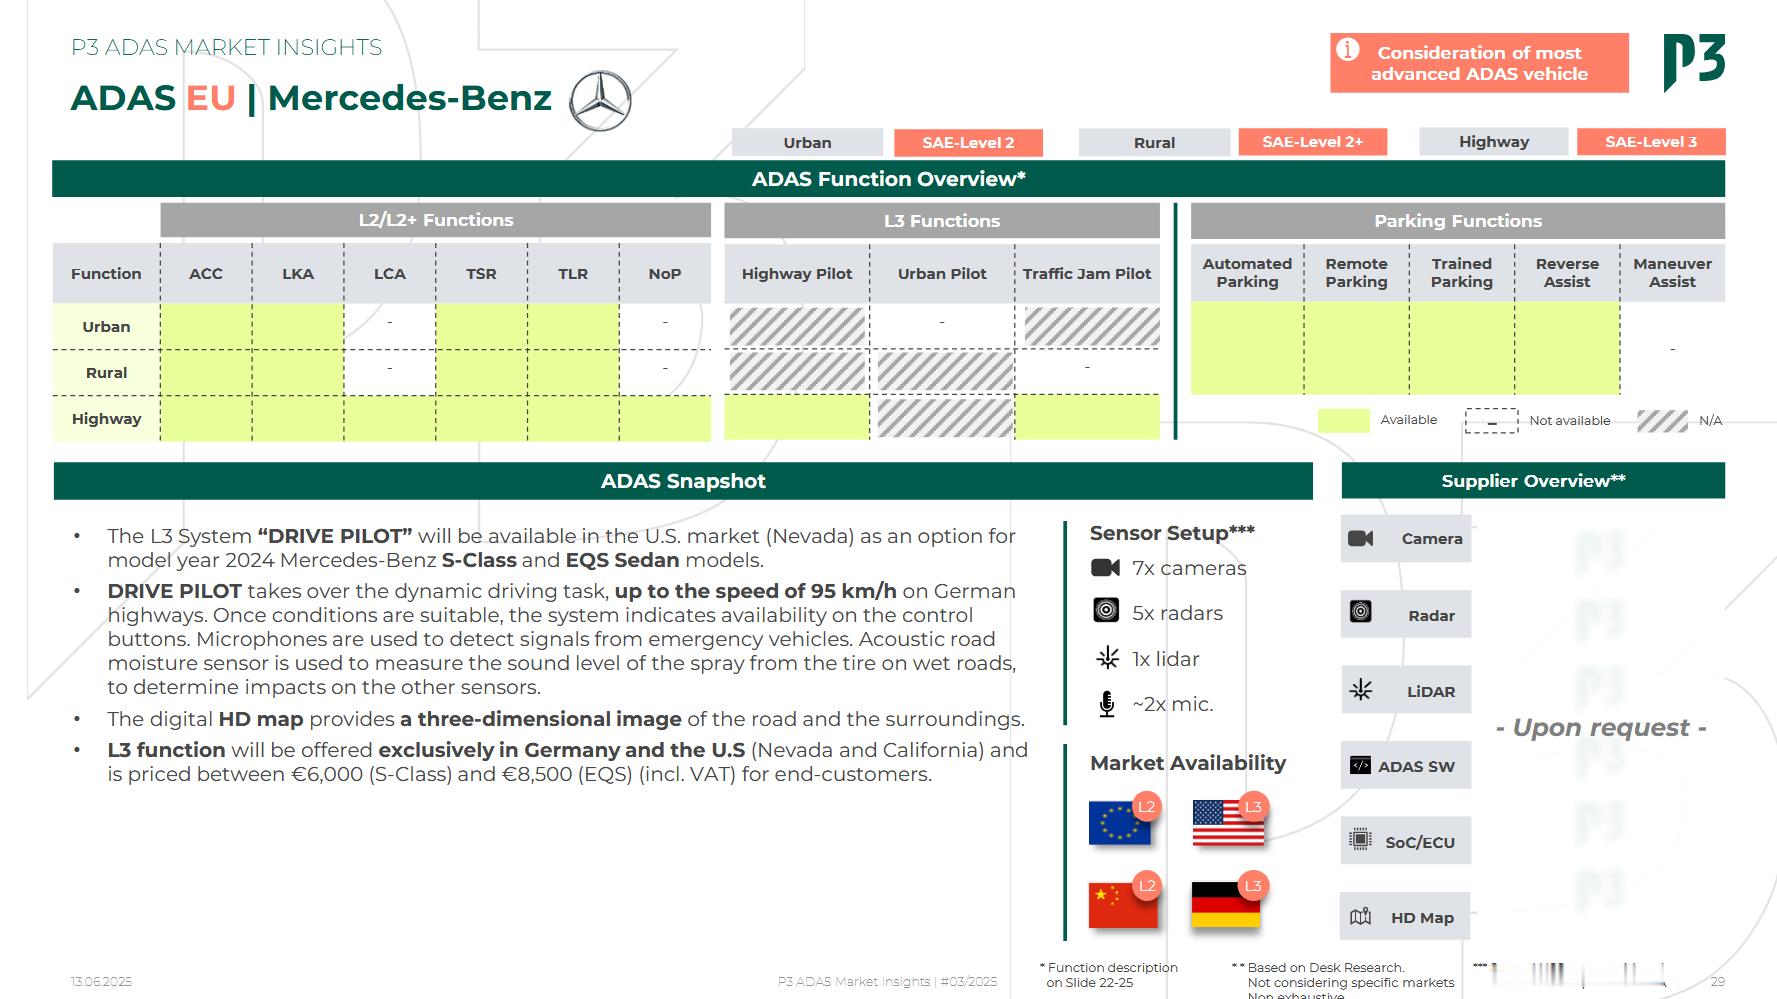Click the P3 ADAS MARKET INSIGHTS title

[x=226, y=47]
